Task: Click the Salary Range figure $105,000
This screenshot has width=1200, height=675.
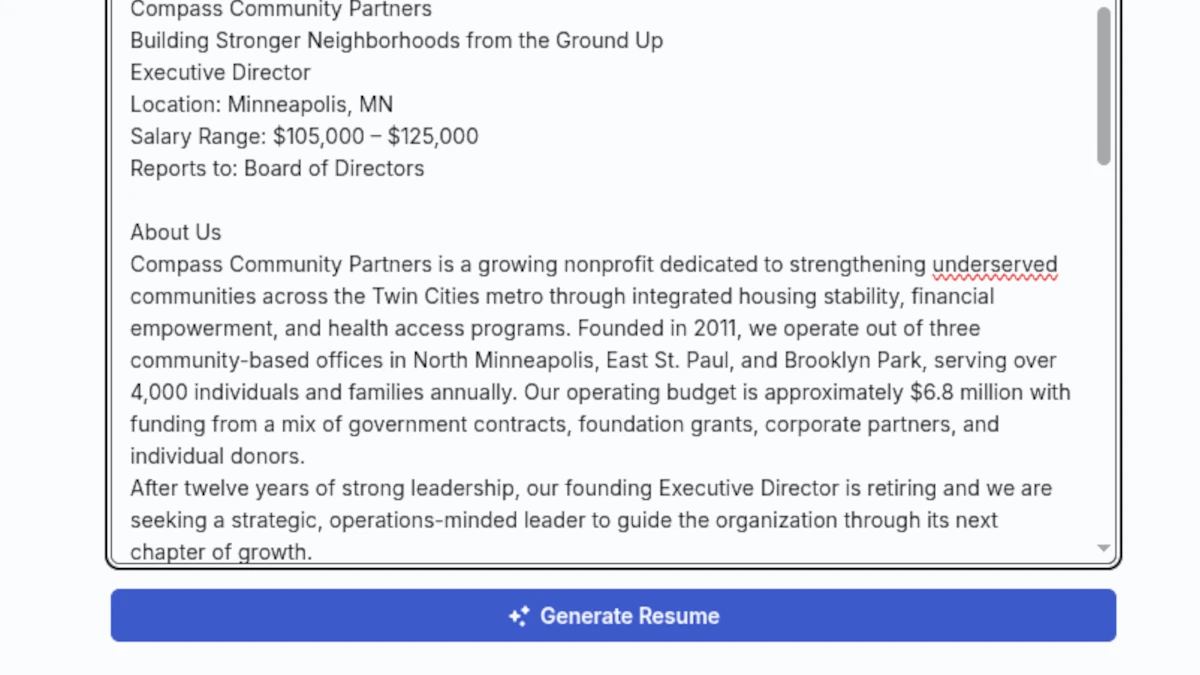Action: [x=317, y=136]
